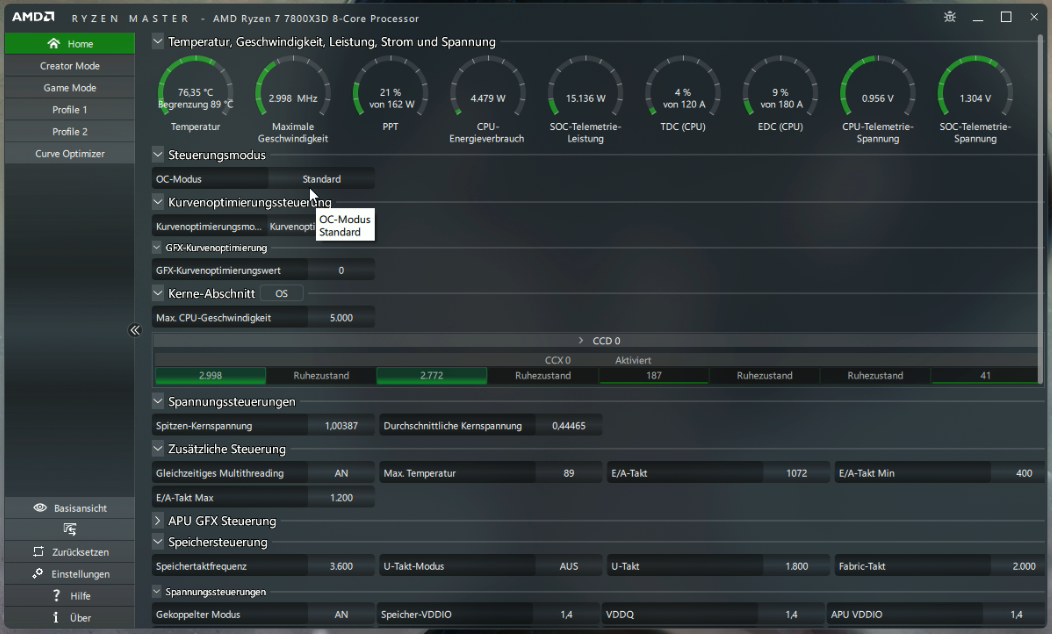
Task: Collapse Steuerungsmodus section
Action: pos(158,155)
